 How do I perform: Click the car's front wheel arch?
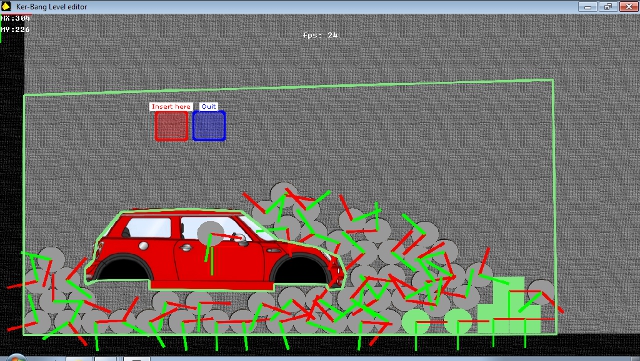(301, 270)
